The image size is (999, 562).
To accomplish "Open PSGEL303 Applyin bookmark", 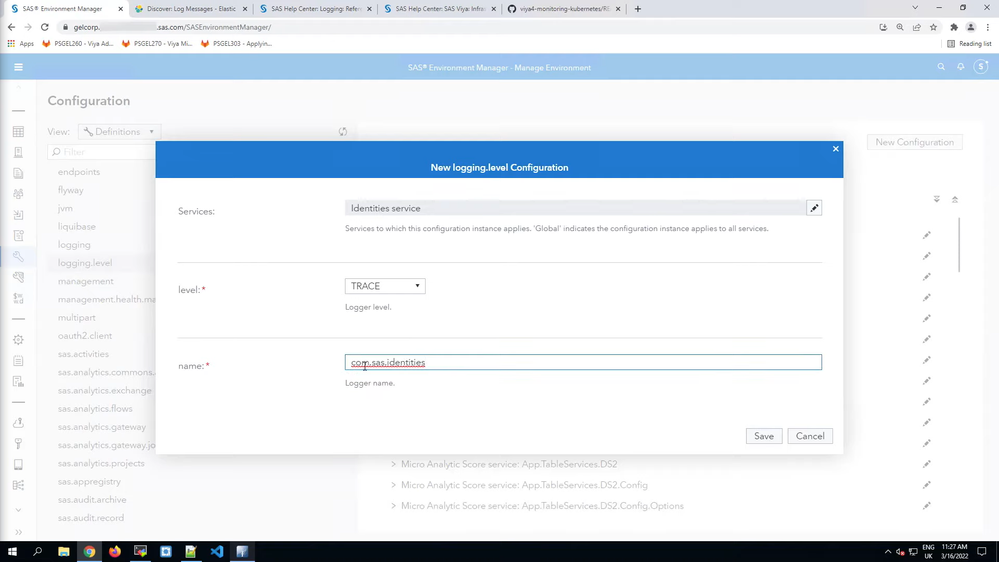I will pos(236,44).
